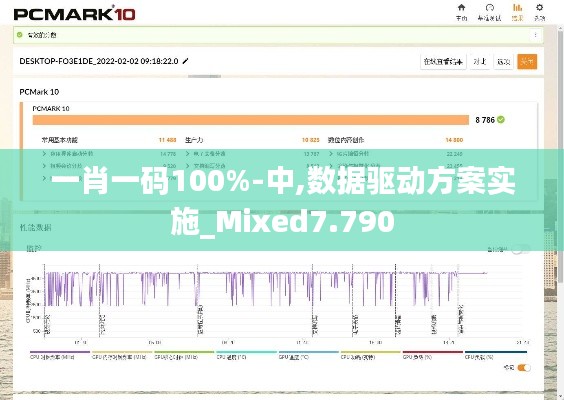The width and height of the screenshot is (564, 400).
Task: Toggle the yellow CPU power legend
Action: (x=370, y=355)
